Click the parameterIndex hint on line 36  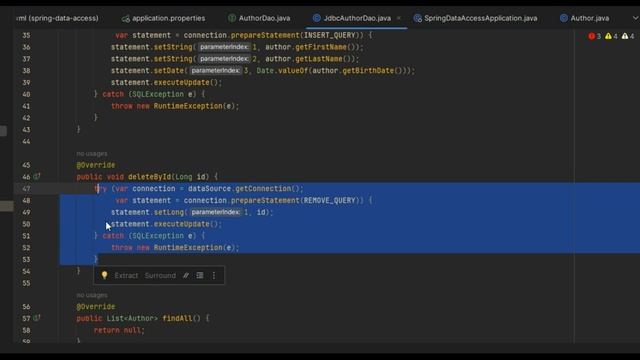(x=224, y=47)
